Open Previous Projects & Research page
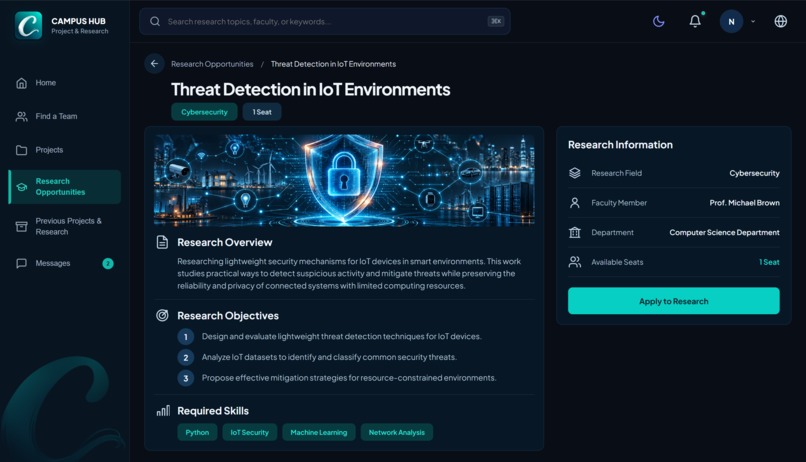The height and width of the screenshot is (462, 806). (x=65, y=227)
